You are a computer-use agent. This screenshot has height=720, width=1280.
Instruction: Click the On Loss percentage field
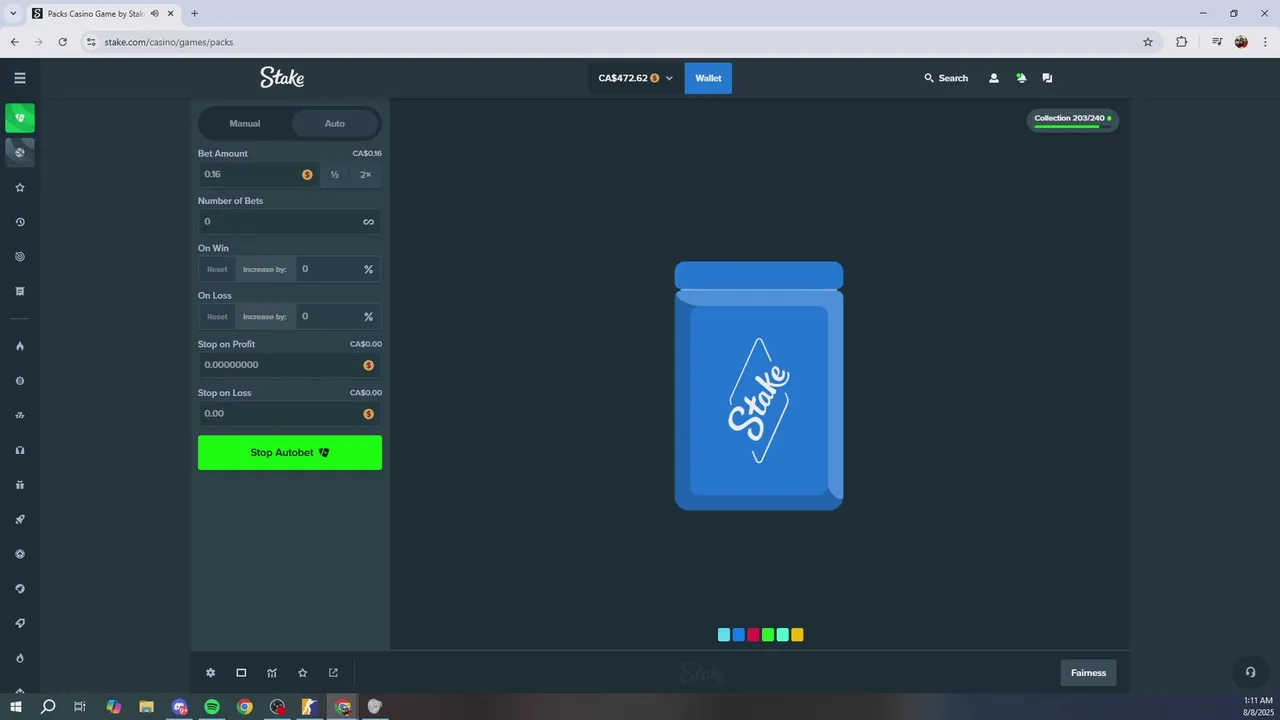coord(337,317)
